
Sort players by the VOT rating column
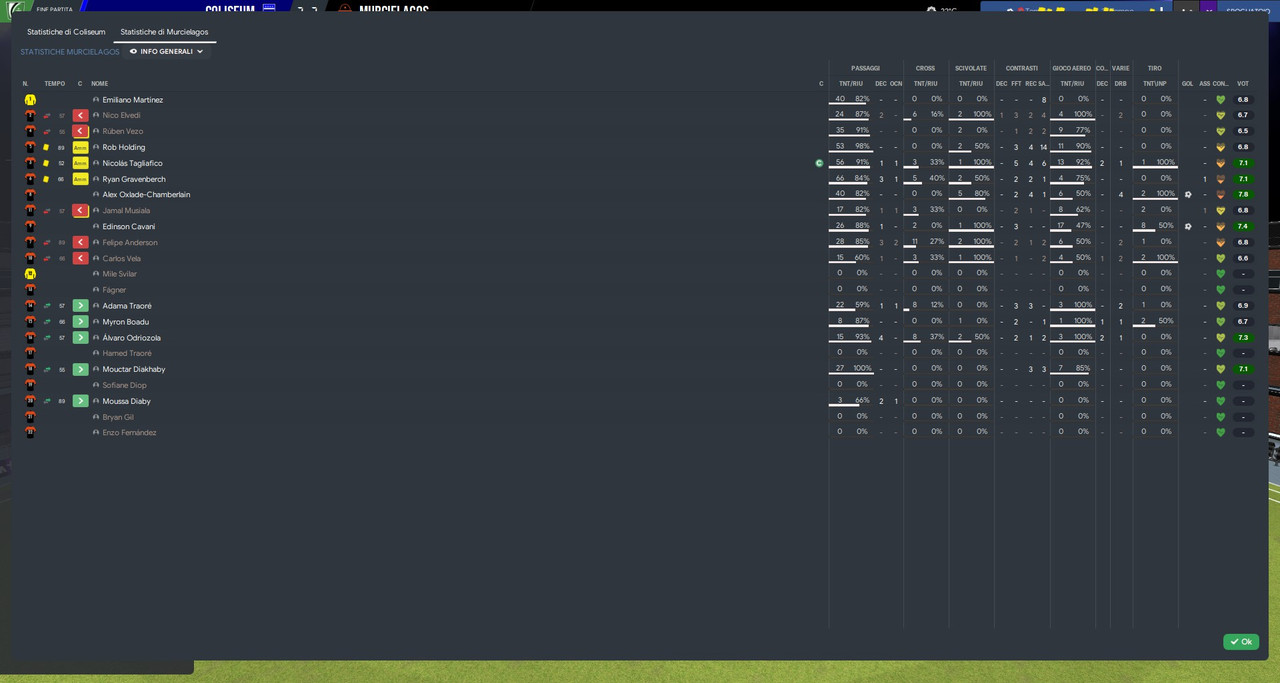[1243, 83]
